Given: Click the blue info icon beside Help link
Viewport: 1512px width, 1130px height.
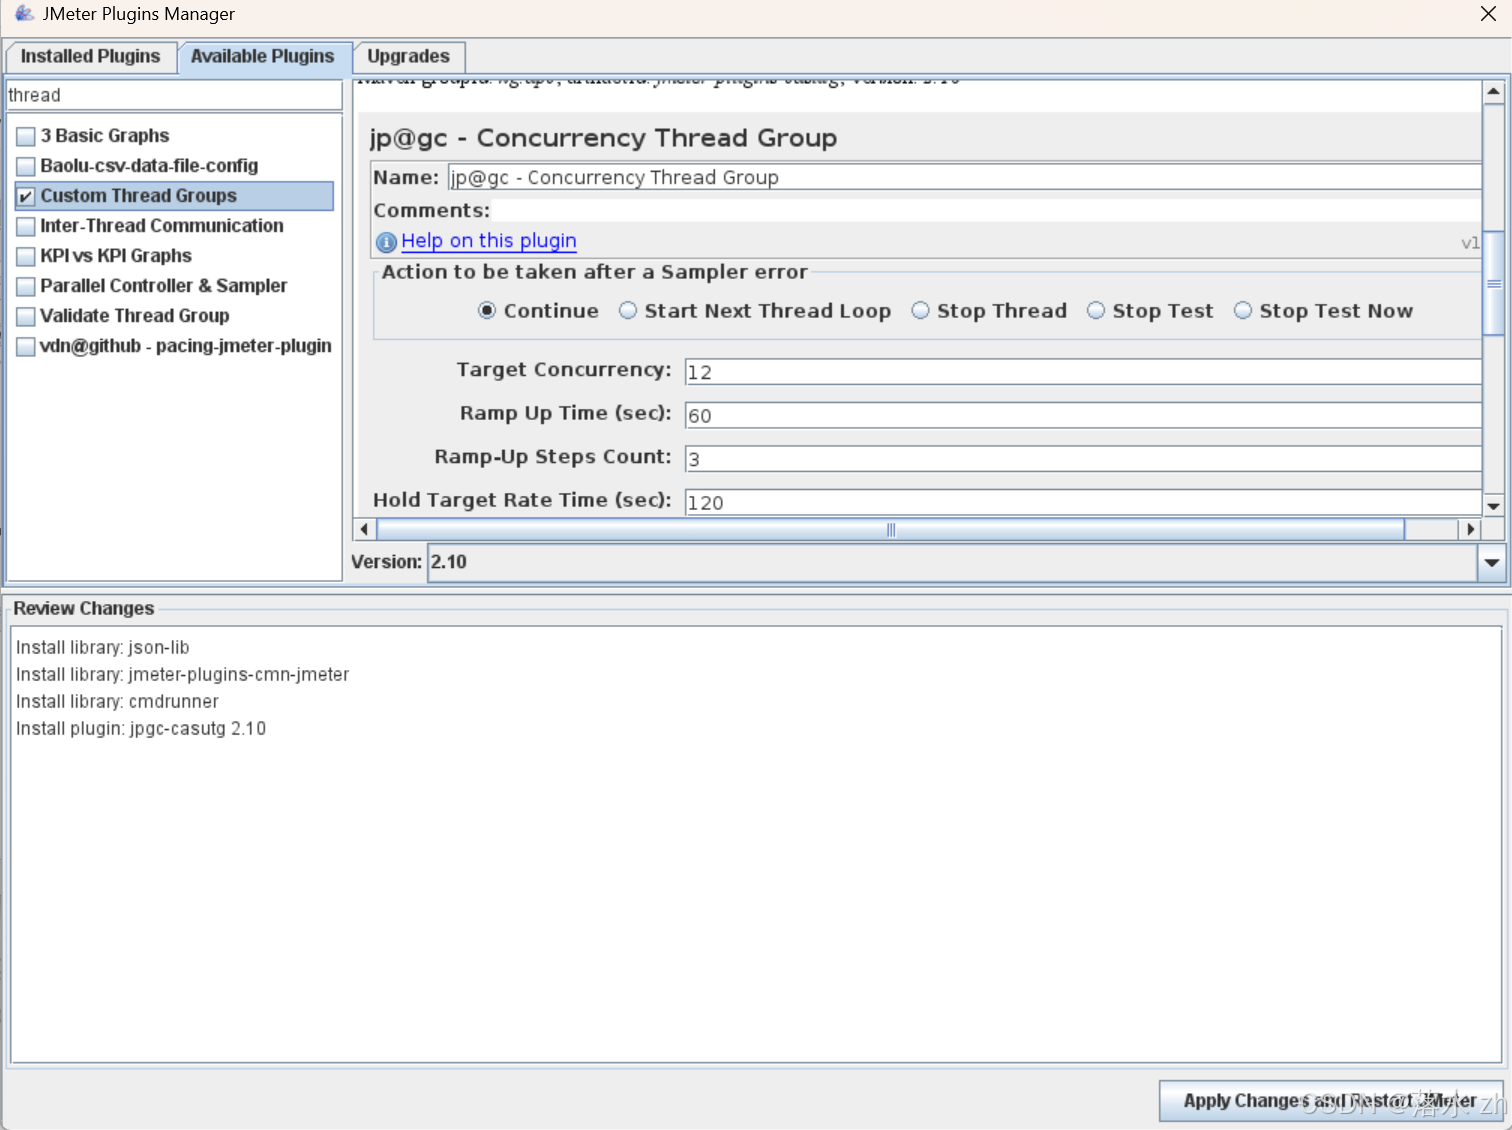Looking at the screenshot, I should [x=386, y=242].
